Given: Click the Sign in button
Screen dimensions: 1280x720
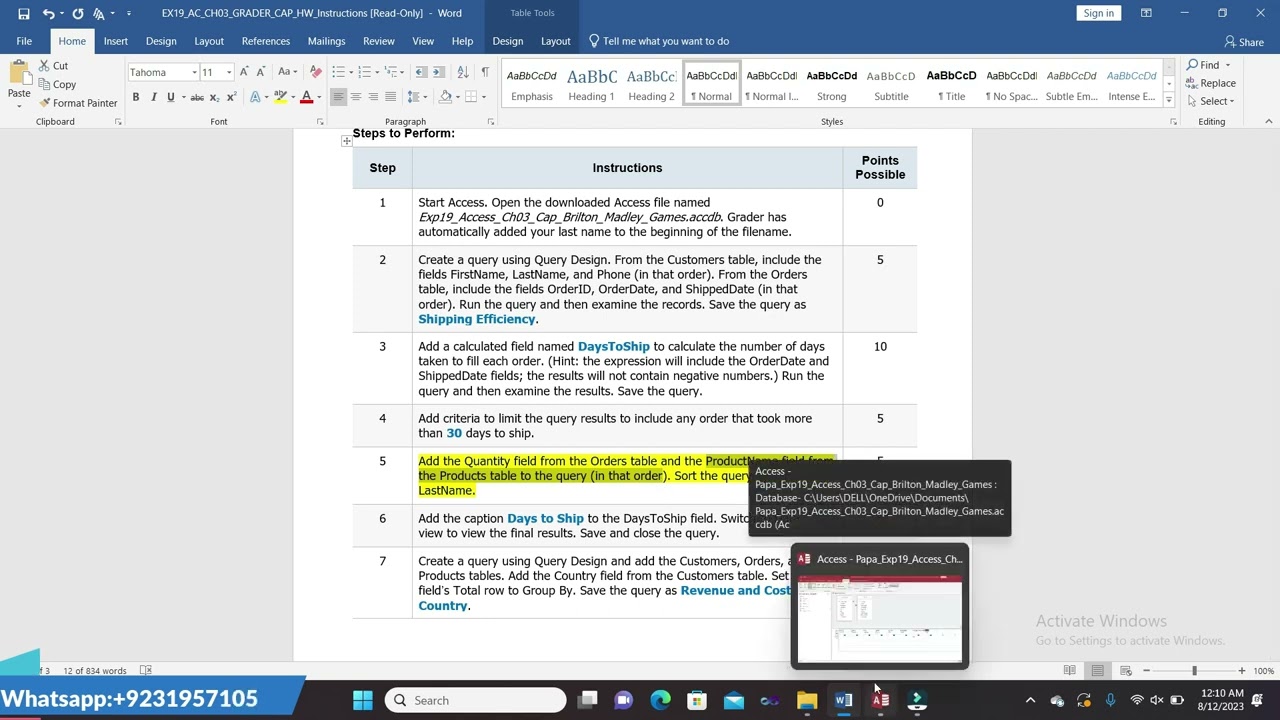Looking at the screenshot, I should (1098, 13).
